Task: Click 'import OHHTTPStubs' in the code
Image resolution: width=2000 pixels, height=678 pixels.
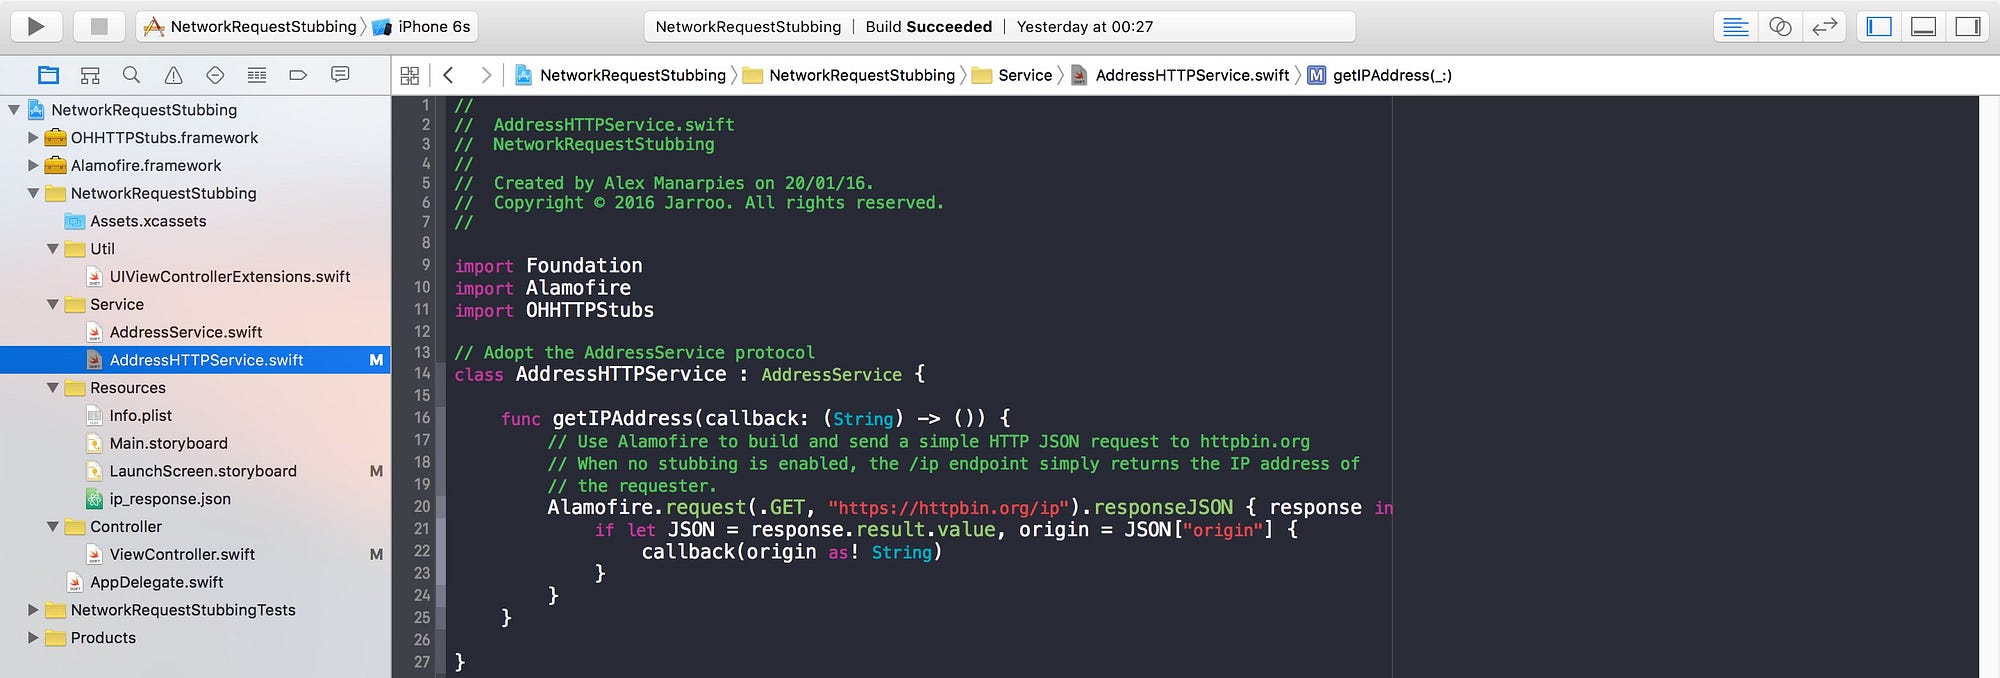Action: point(554,310)
